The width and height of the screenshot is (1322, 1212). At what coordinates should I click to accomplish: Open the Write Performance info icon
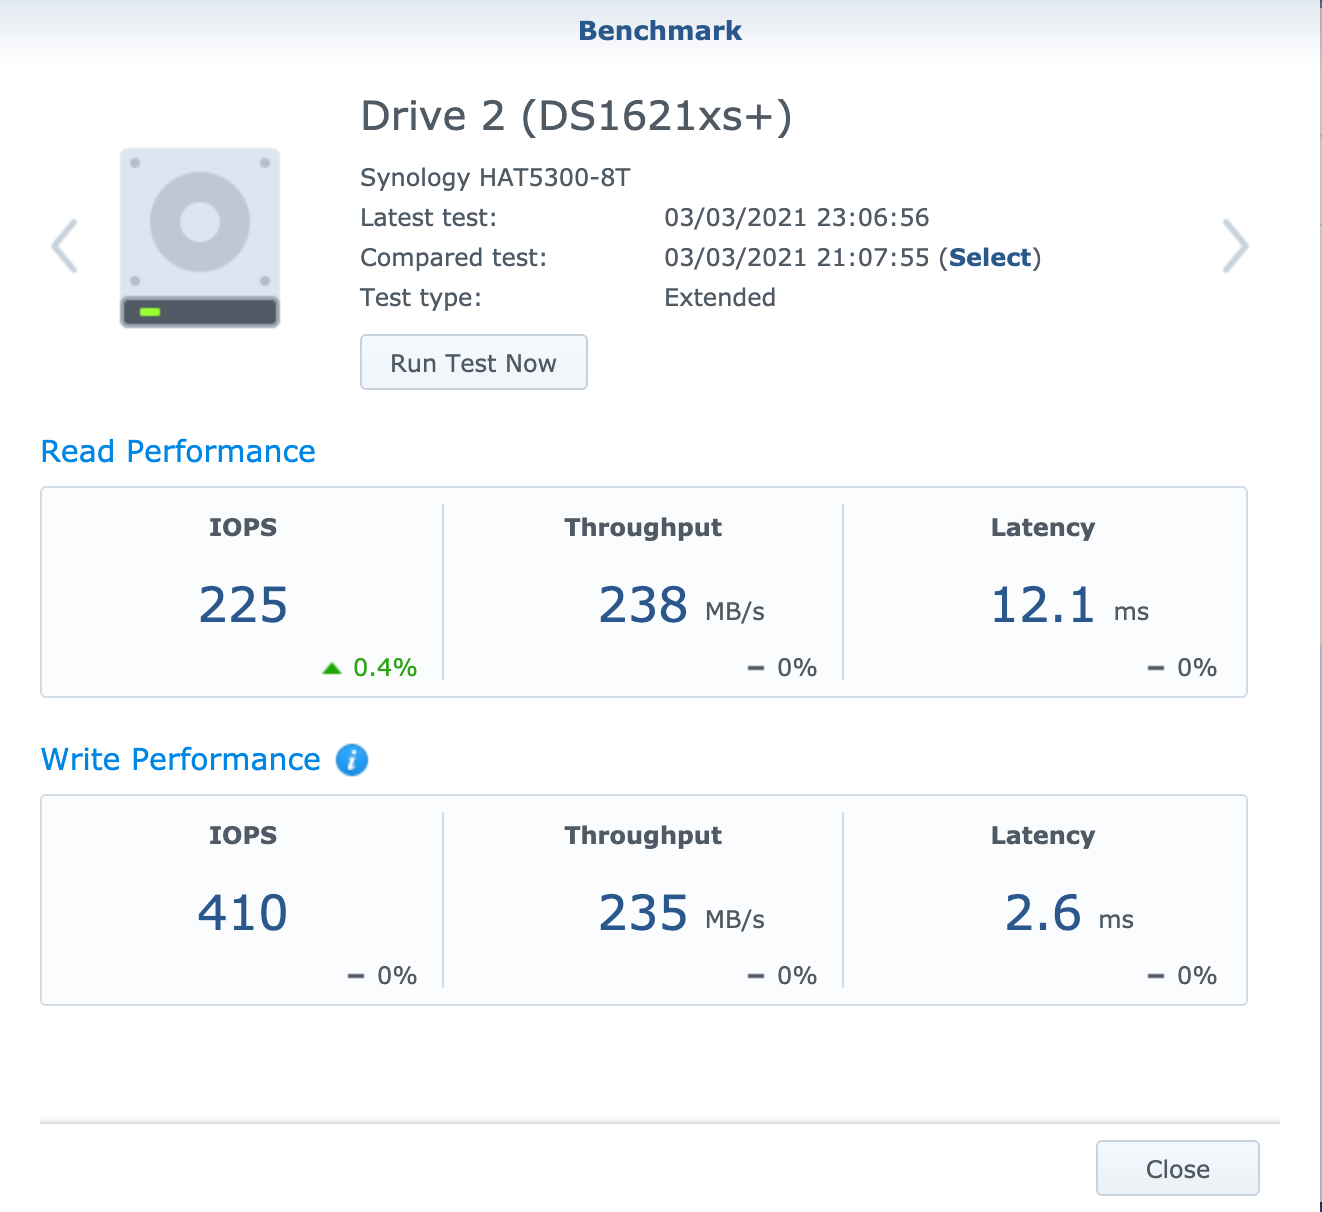coord(352,760)
